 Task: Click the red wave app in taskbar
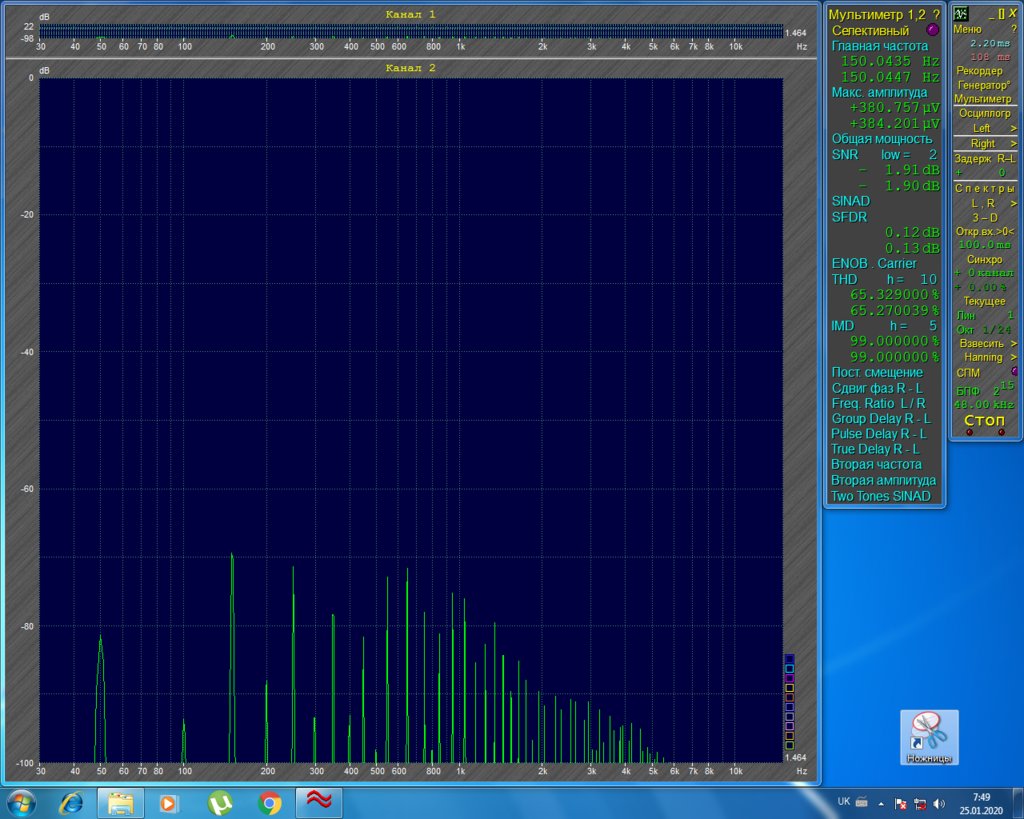point(319,802)
